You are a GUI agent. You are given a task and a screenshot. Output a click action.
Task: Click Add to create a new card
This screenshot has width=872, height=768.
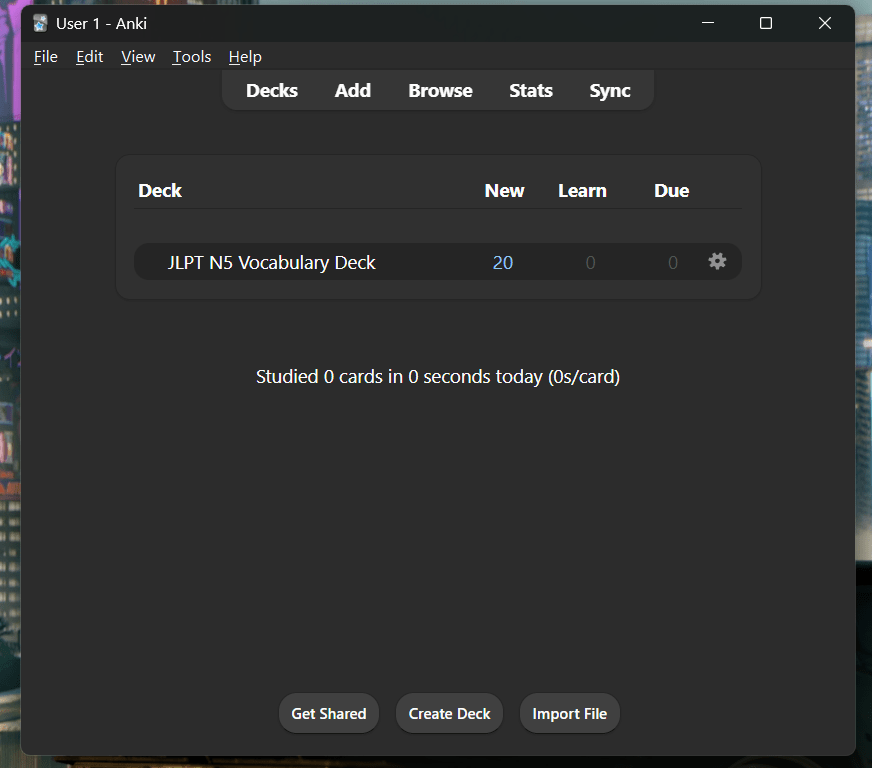(353, 91)
